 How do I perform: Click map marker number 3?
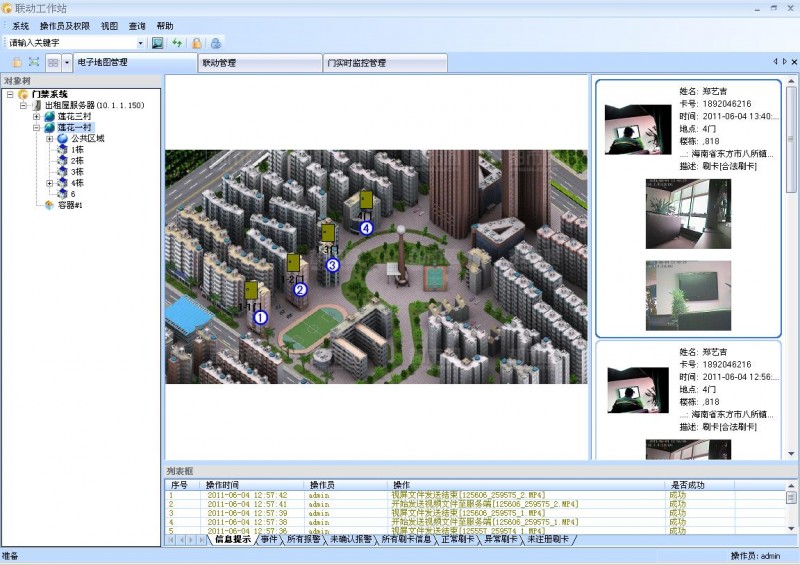pos(332,265)
